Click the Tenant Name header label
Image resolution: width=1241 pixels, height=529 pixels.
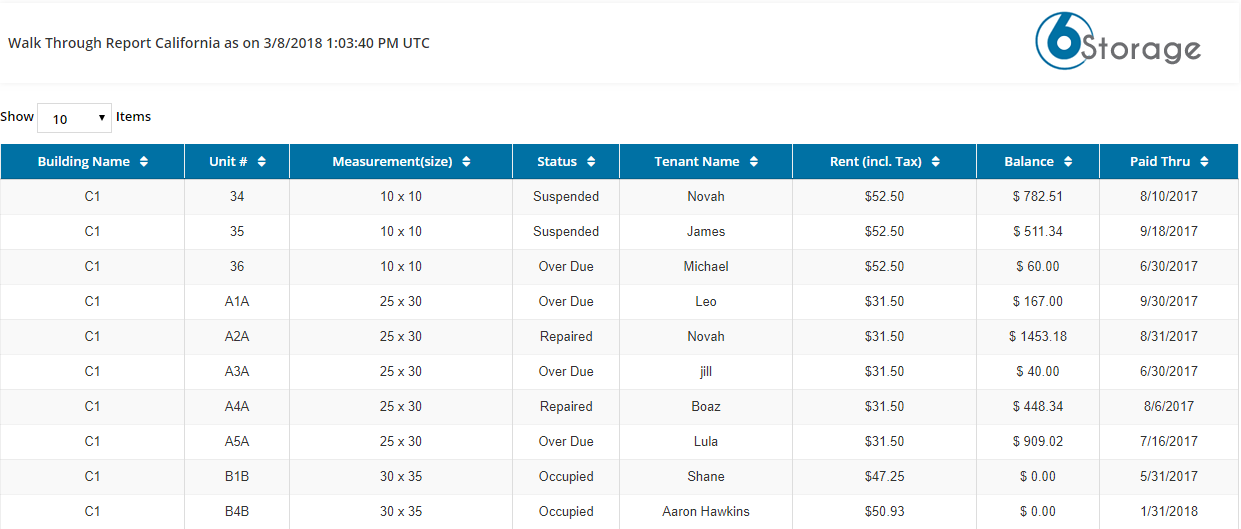coord(697,162)
